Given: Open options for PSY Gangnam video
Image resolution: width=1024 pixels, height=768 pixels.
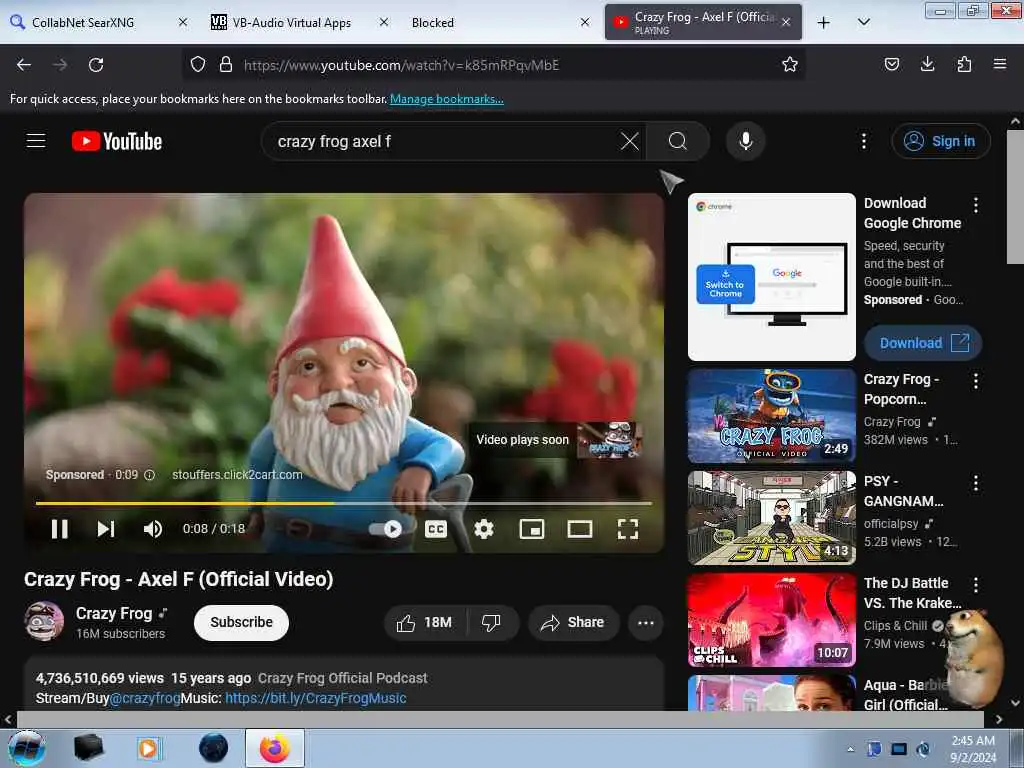Looking at the screenshot, I should [x=976, y=483].
